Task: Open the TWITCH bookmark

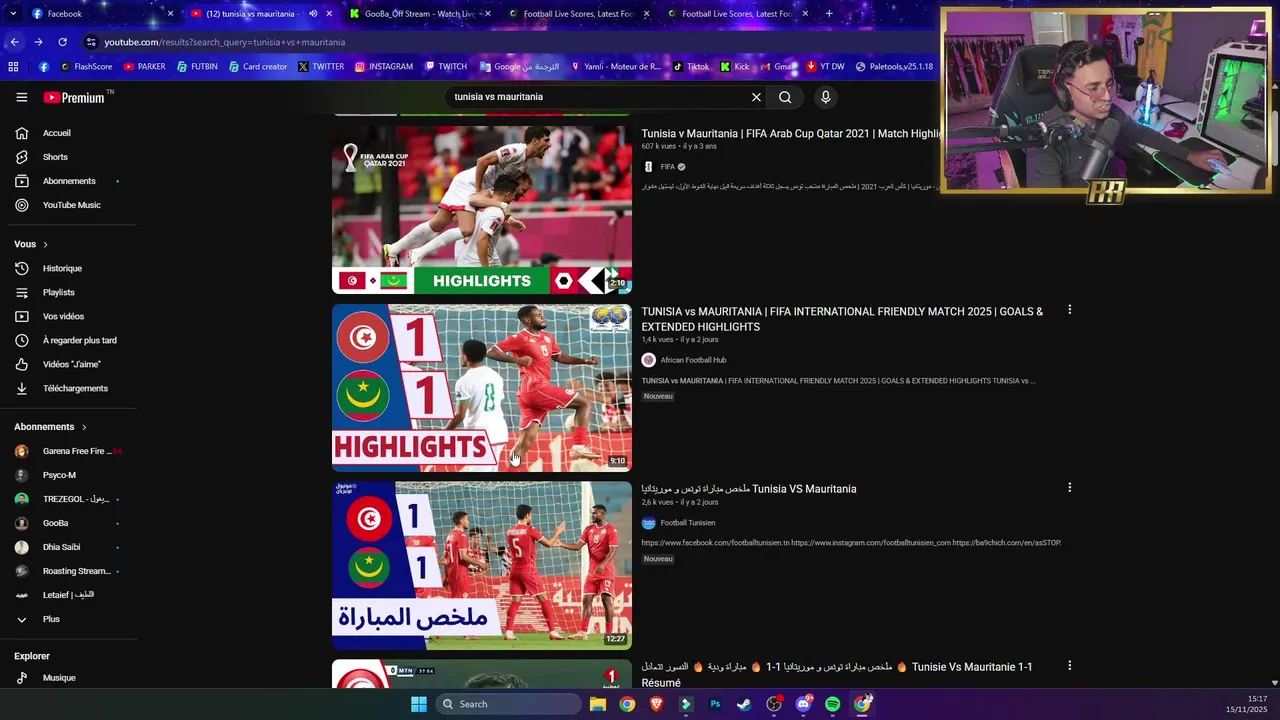Action: [x=446, y=67]
